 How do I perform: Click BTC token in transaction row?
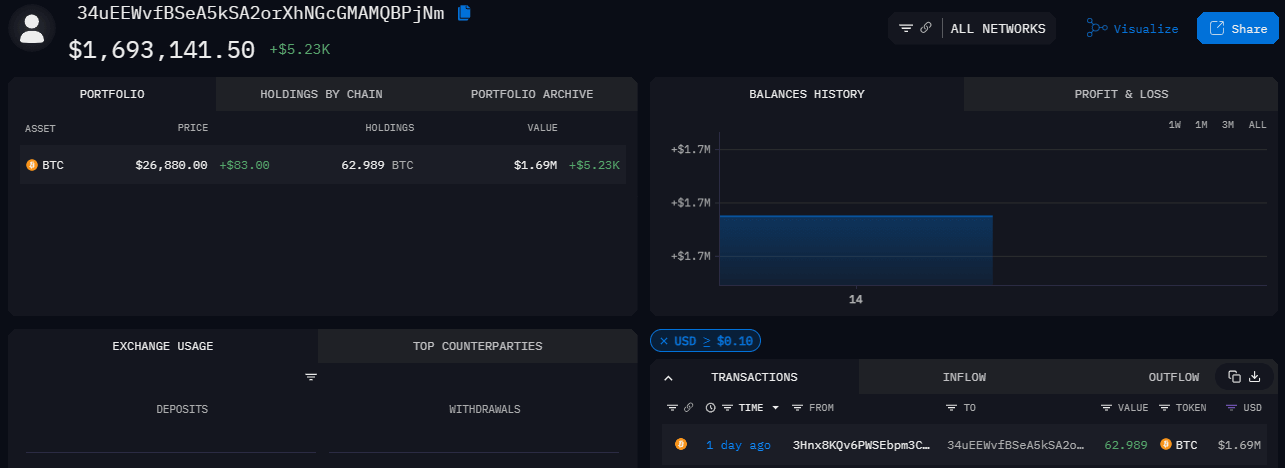click(x=1178, y=445)
